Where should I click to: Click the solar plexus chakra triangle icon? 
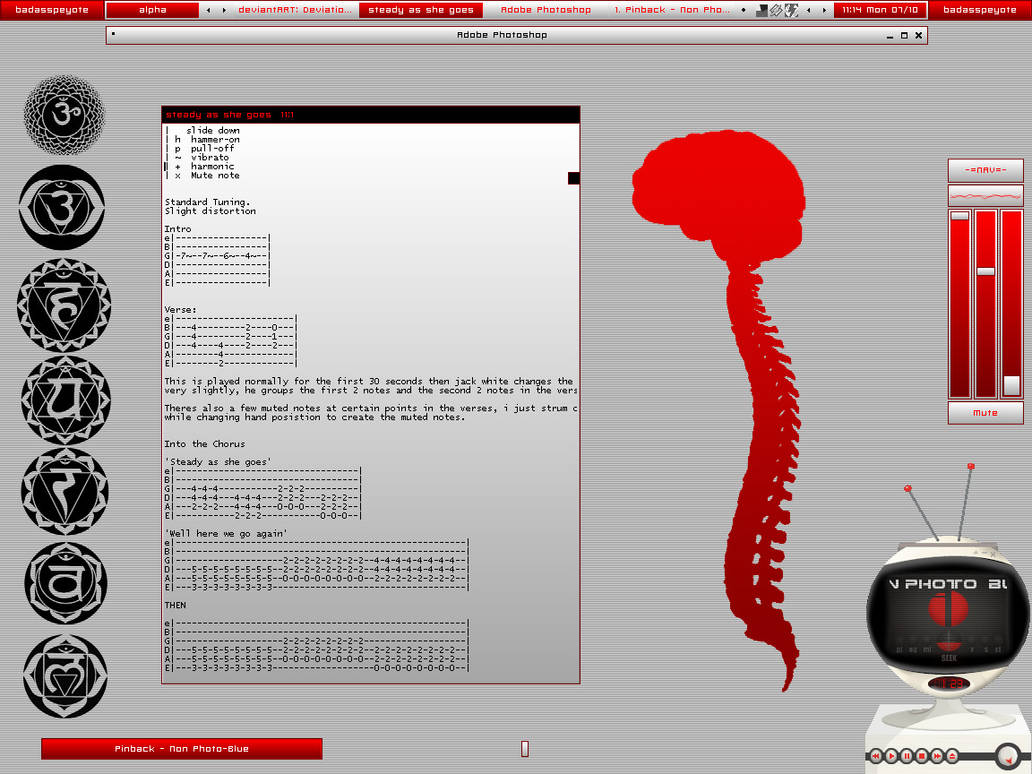(x=64, y=491)
